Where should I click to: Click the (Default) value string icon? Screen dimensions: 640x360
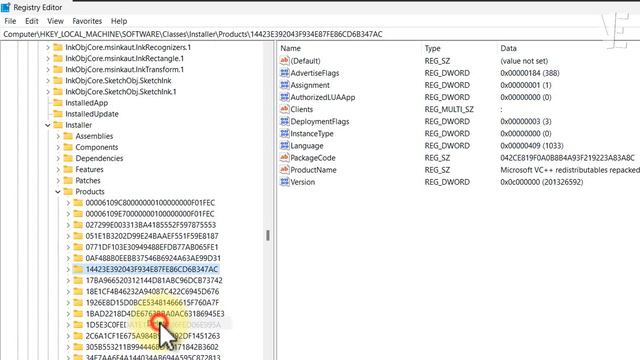pyautogui.click(x=284, y=61)
